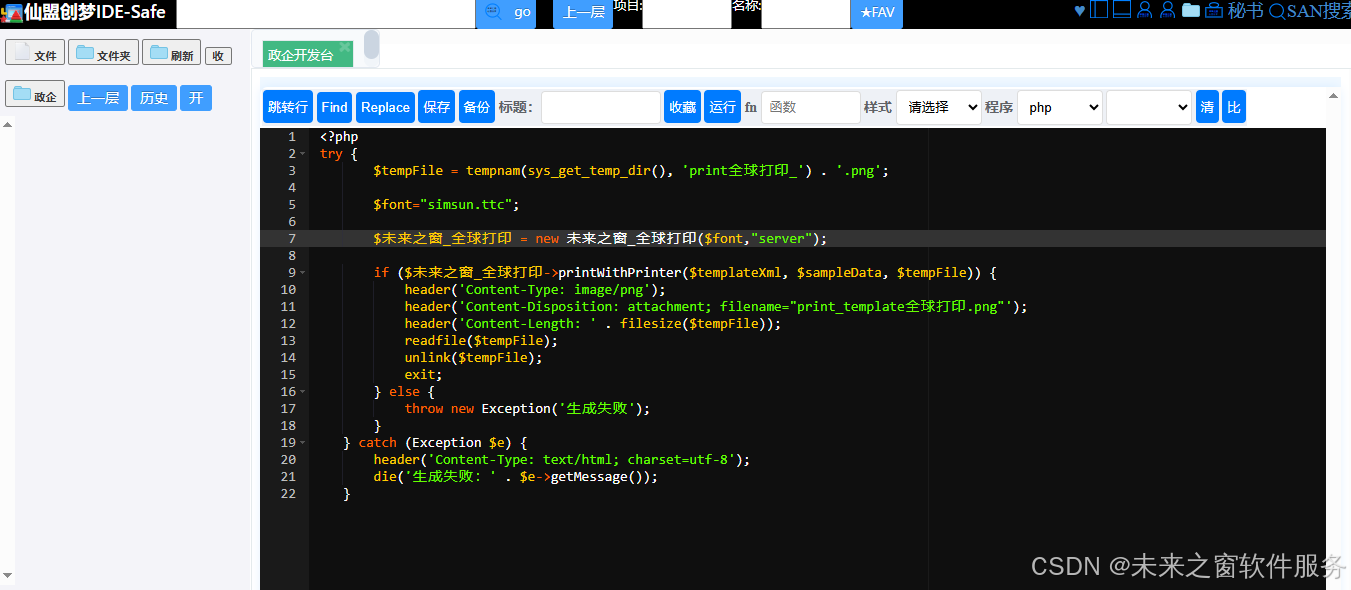This screenshot has width=1351, height=590.
Task: Click the tab bar scroll handle
Action: [x=372, y=45]
